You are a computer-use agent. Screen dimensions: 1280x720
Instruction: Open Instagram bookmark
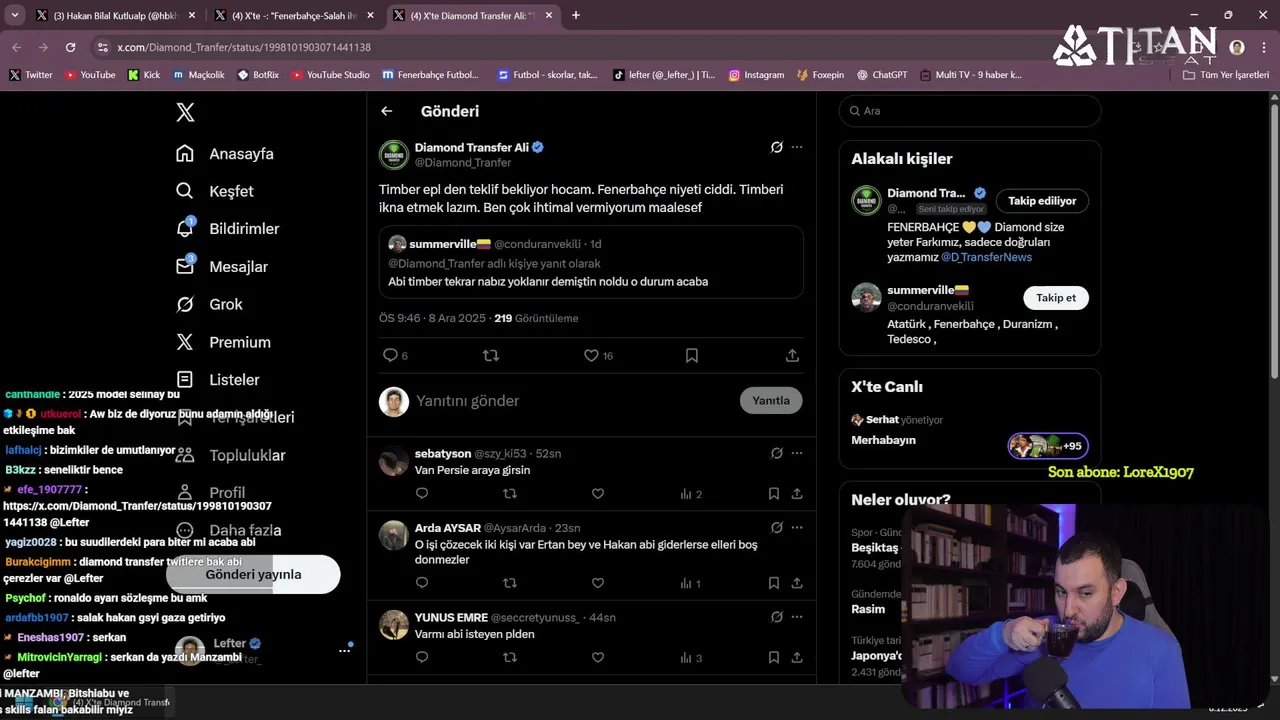756,75
